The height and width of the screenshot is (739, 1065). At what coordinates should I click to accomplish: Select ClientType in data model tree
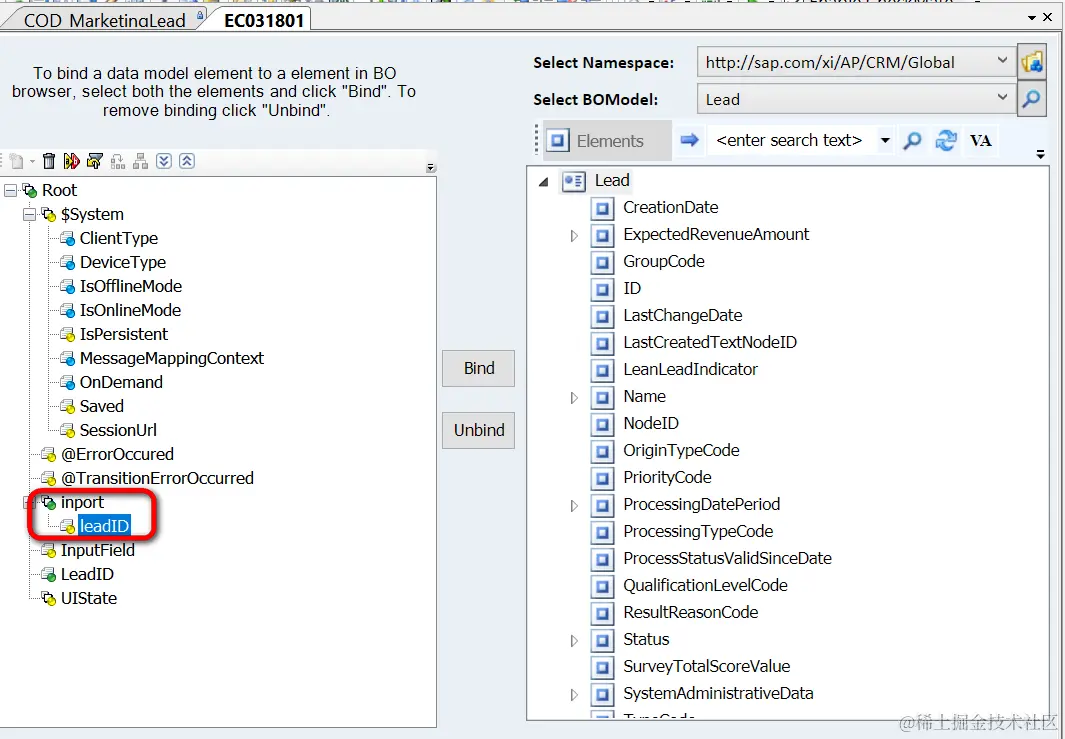(118, 238)
